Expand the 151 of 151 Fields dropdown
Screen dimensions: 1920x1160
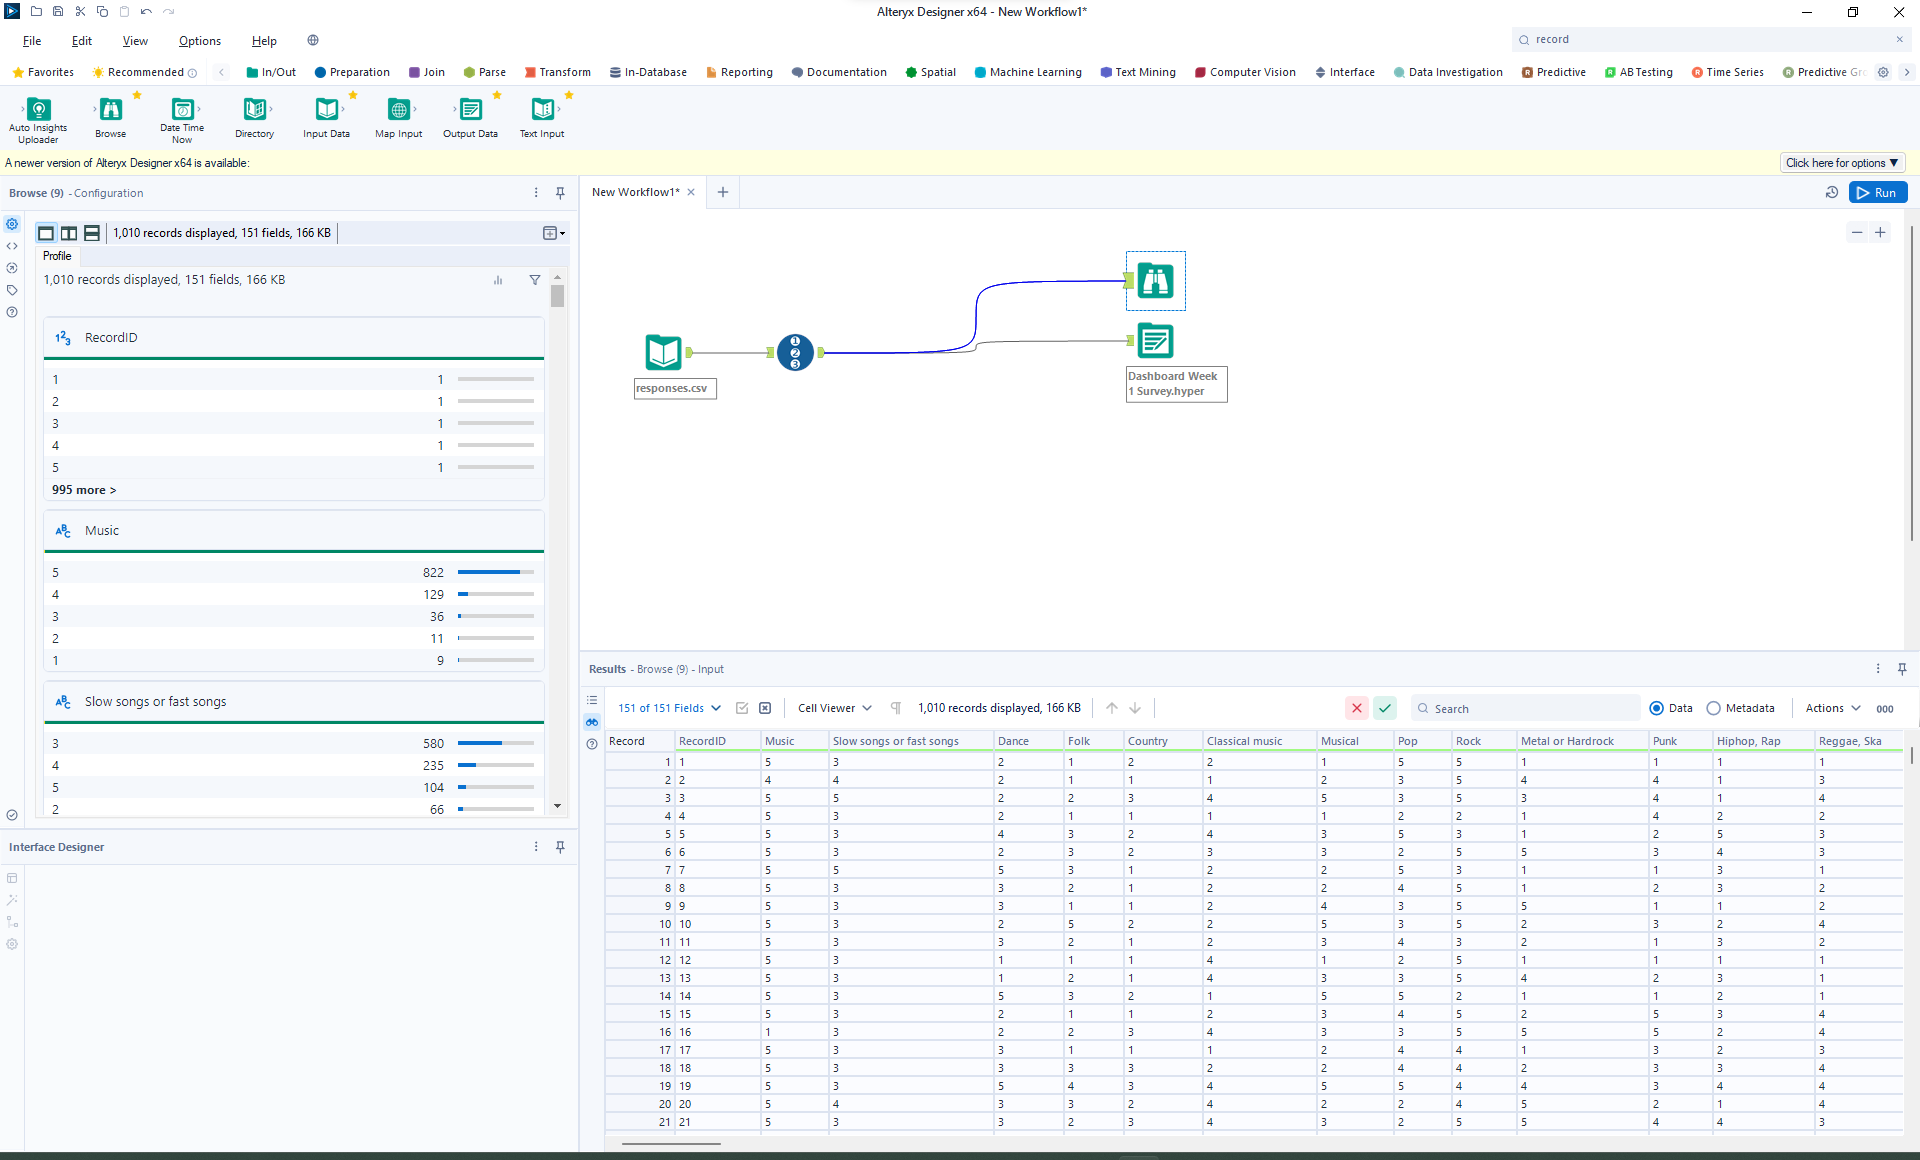point(669,708)
